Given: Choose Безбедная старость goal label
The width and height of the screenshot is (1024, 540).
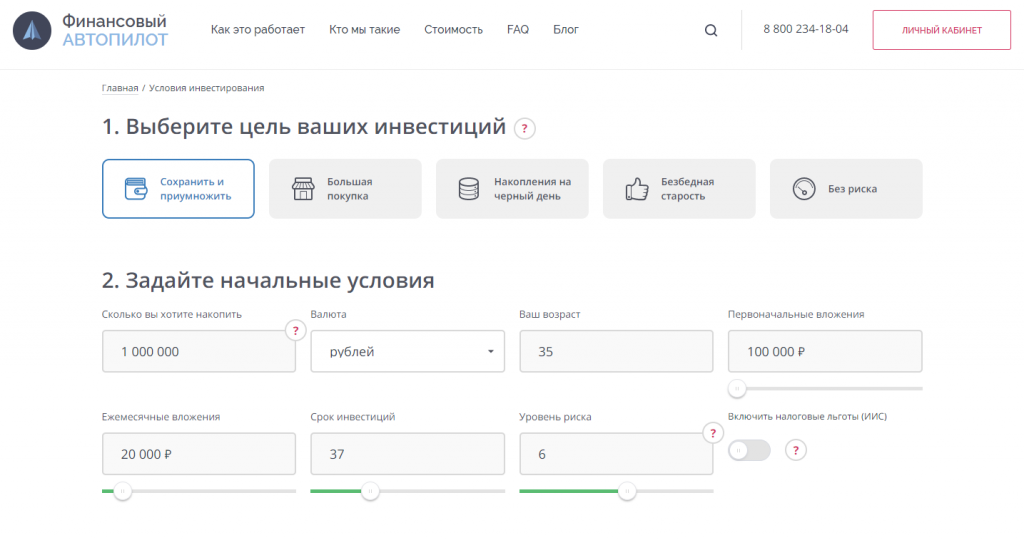Looking at the screenshot, I should [687, 189].
